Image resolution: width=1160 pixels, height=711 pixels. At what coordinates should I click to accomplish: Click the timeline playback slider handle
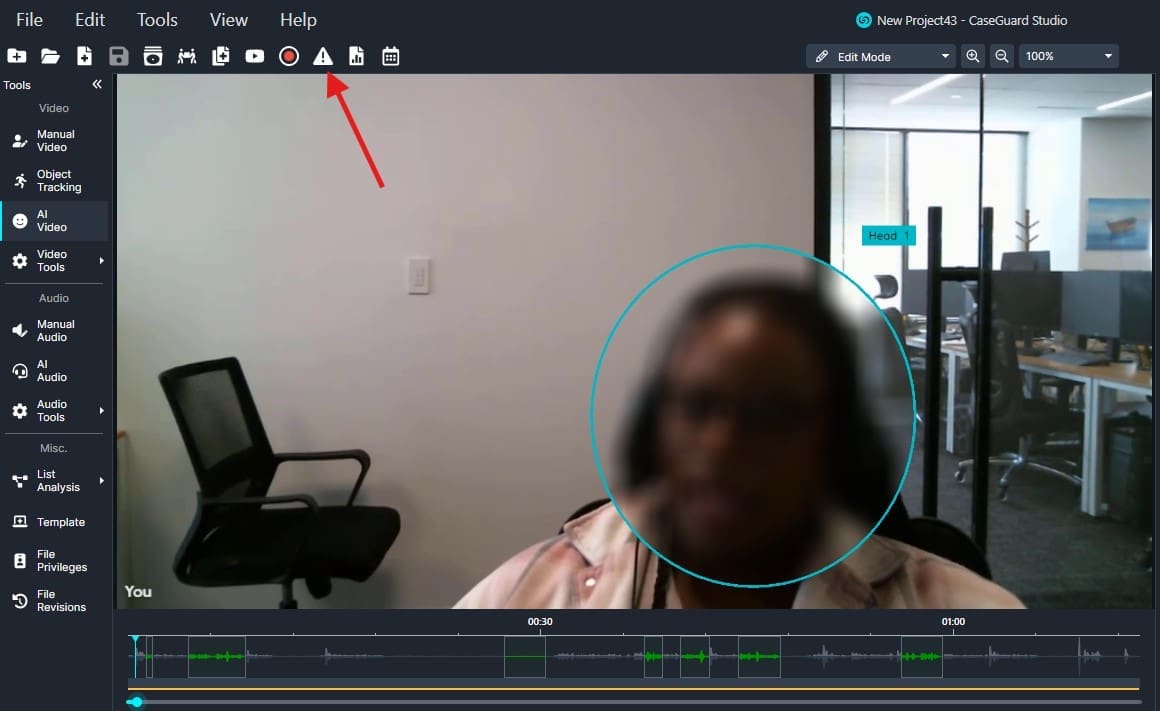(136, 702)
